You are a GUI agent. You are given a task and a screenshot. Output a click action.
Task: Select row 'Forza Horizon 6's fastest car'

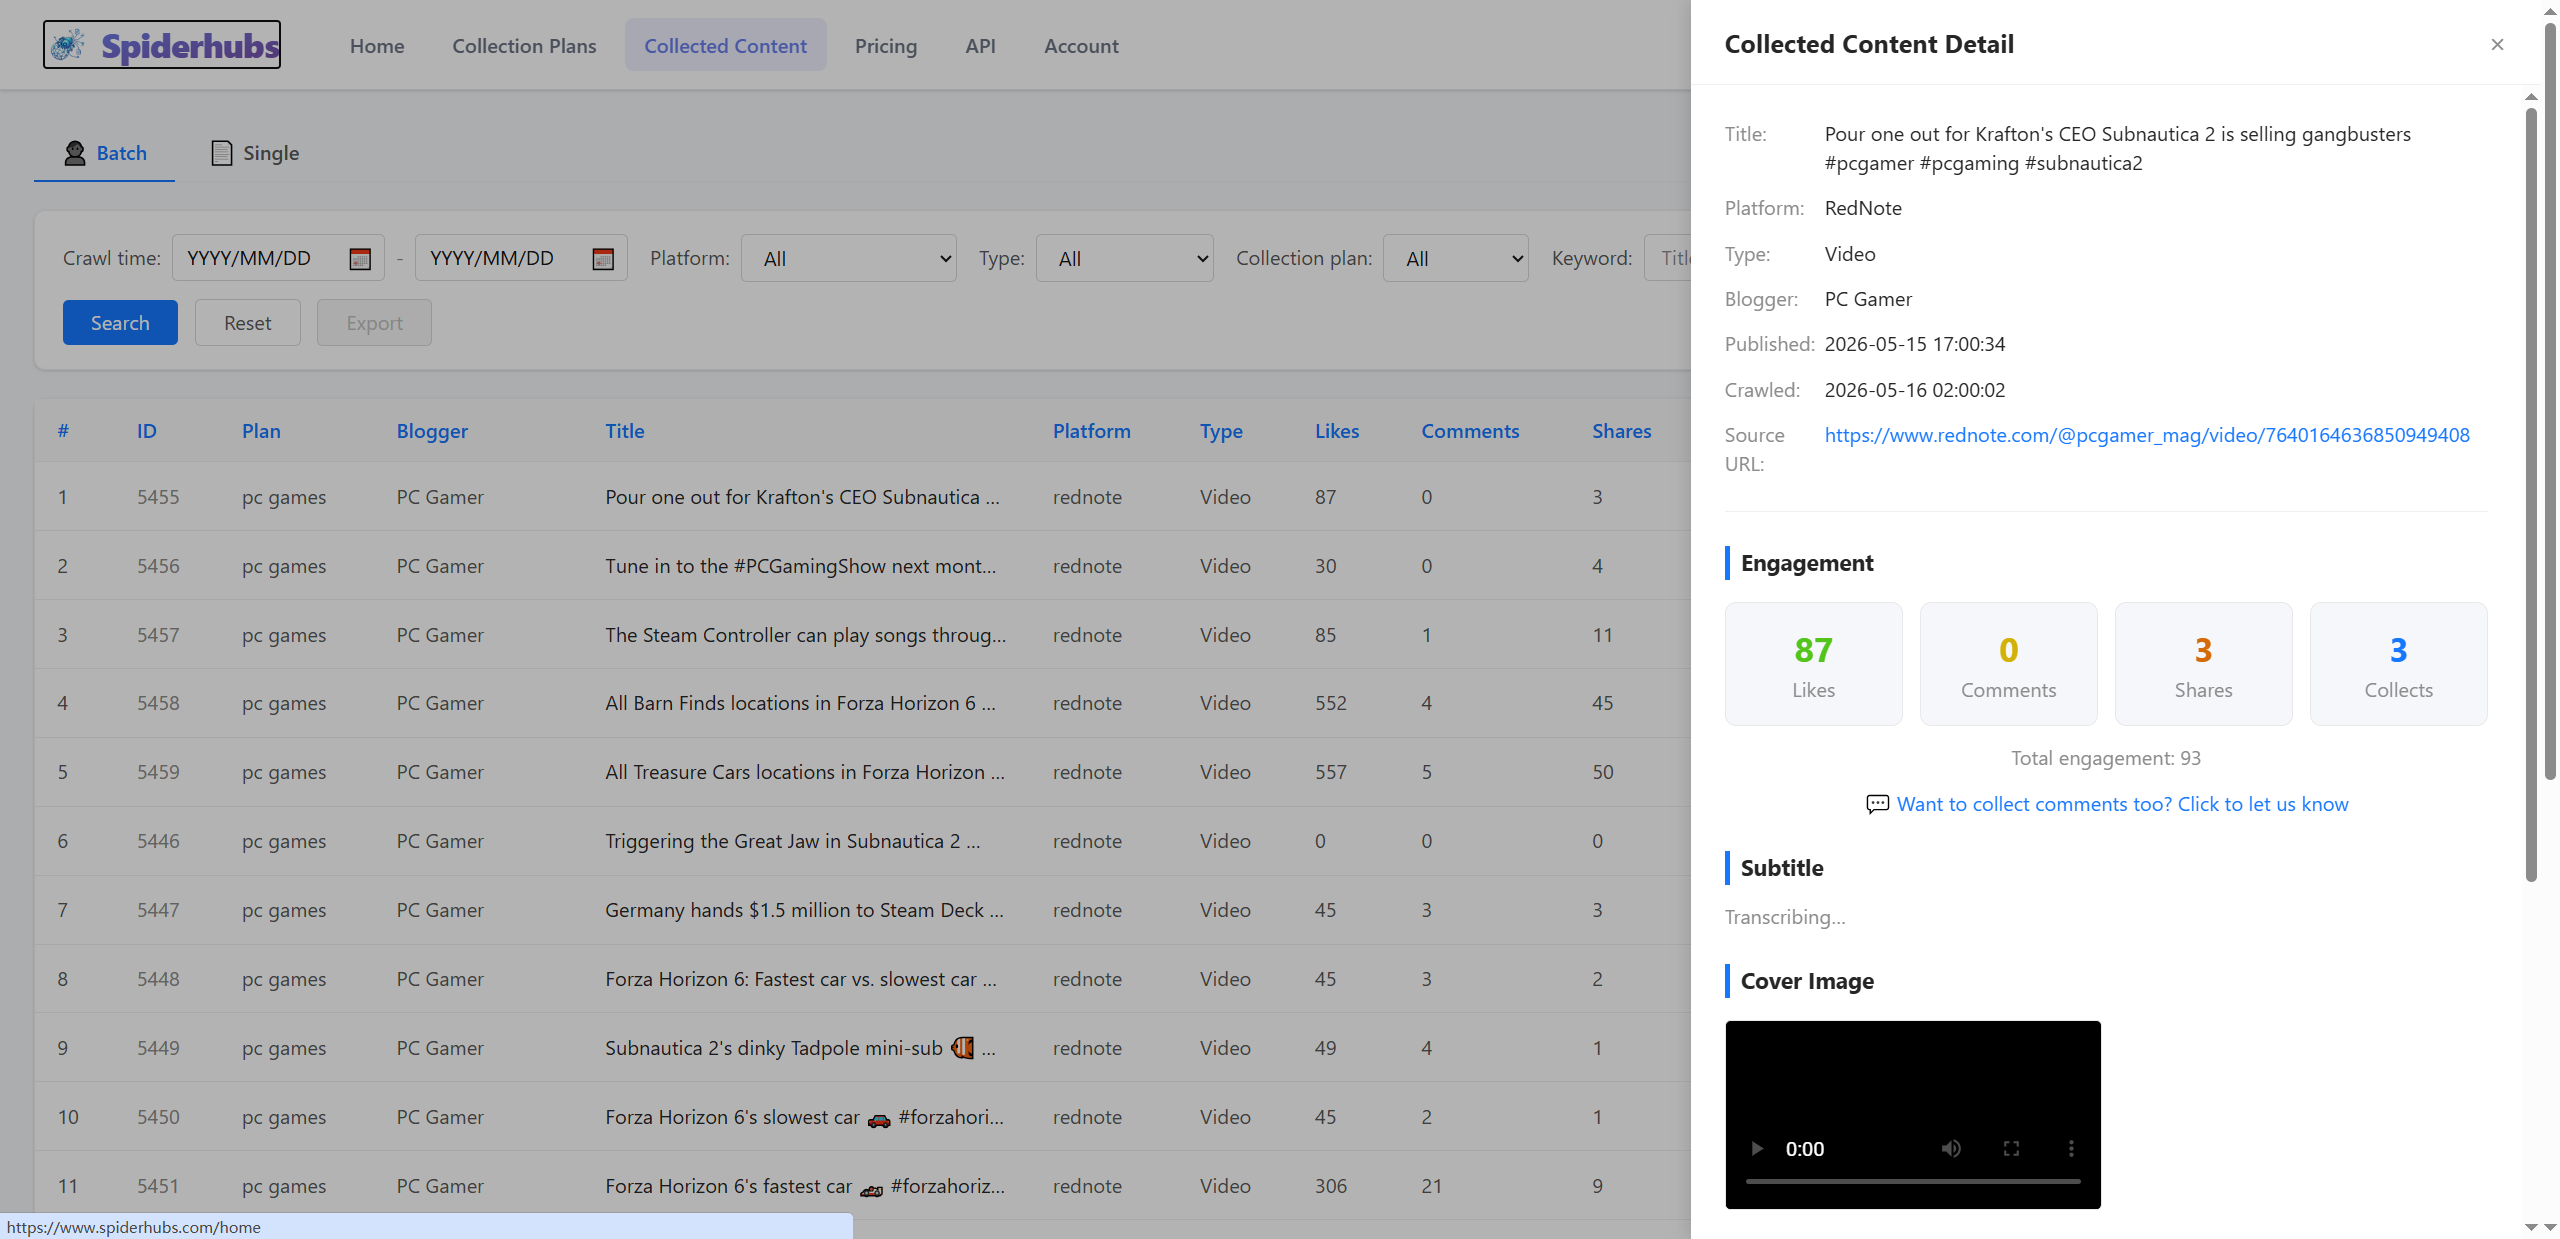(863, 1186)
